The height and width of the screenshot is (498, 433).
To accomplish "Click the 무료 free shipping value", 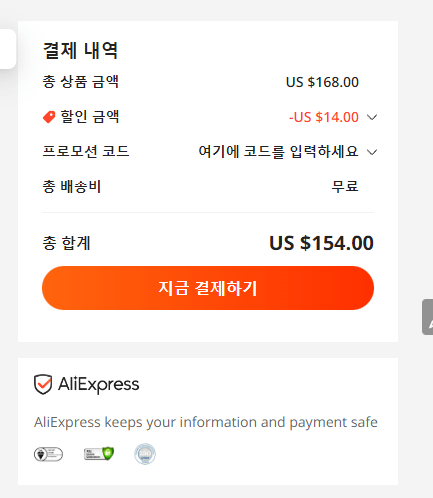I will [x=345, y=186].
